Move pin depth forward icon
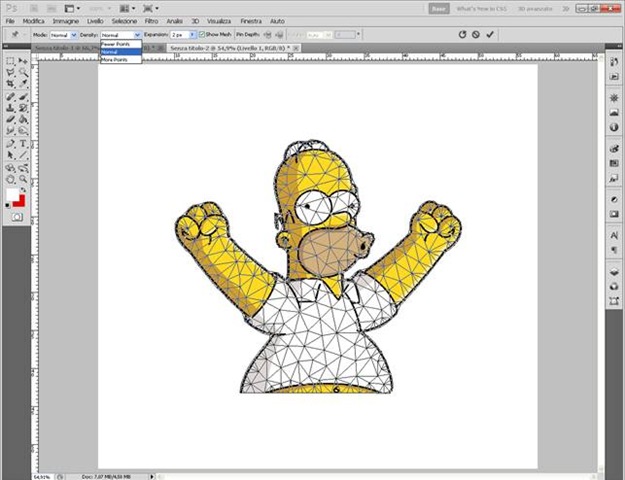The width and height of the screenshot is (625, 480). [x=268, y=35]
